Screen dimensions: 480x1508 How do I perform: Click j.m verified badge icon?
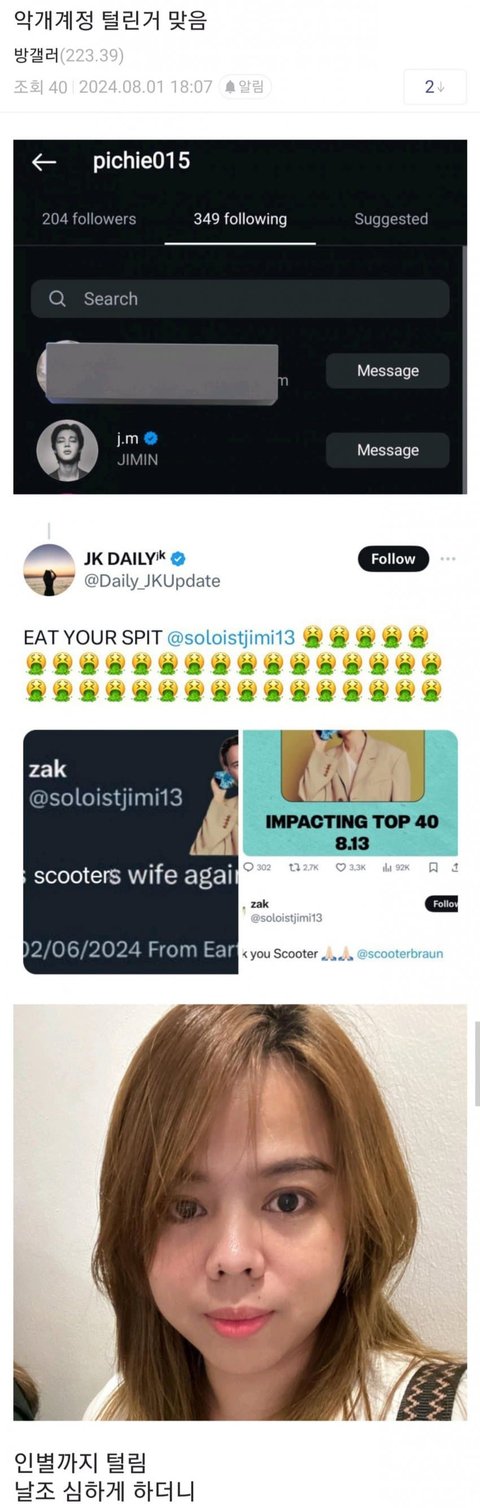[151, 437]
